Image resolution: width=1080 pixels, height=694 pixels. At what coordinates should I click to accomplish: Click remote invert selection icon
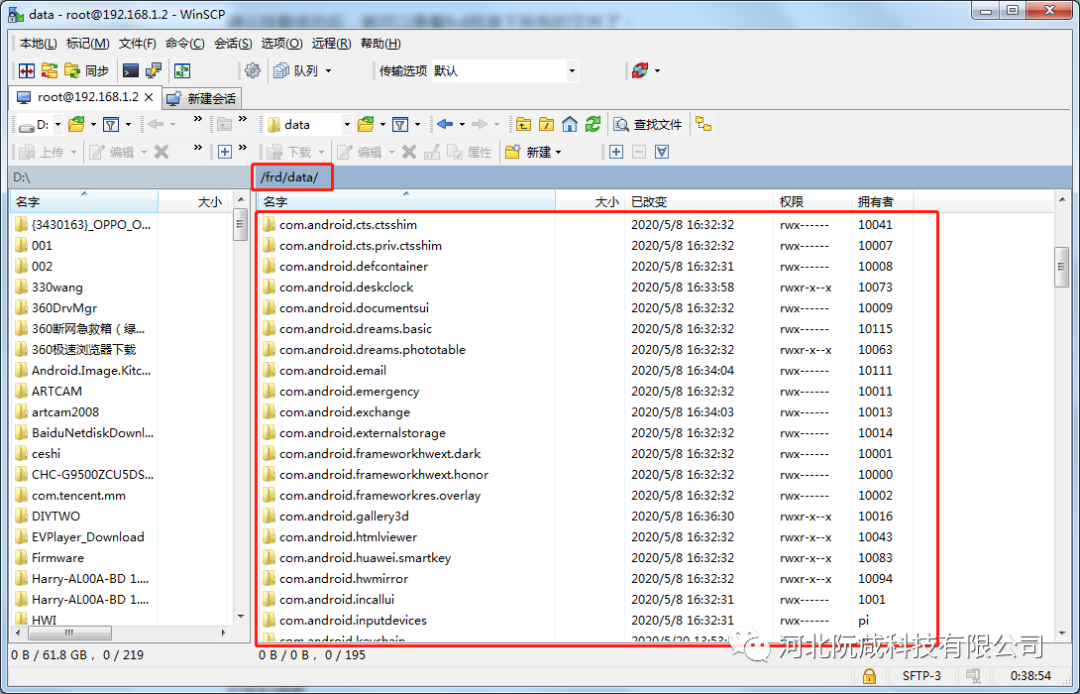point(662,151)
